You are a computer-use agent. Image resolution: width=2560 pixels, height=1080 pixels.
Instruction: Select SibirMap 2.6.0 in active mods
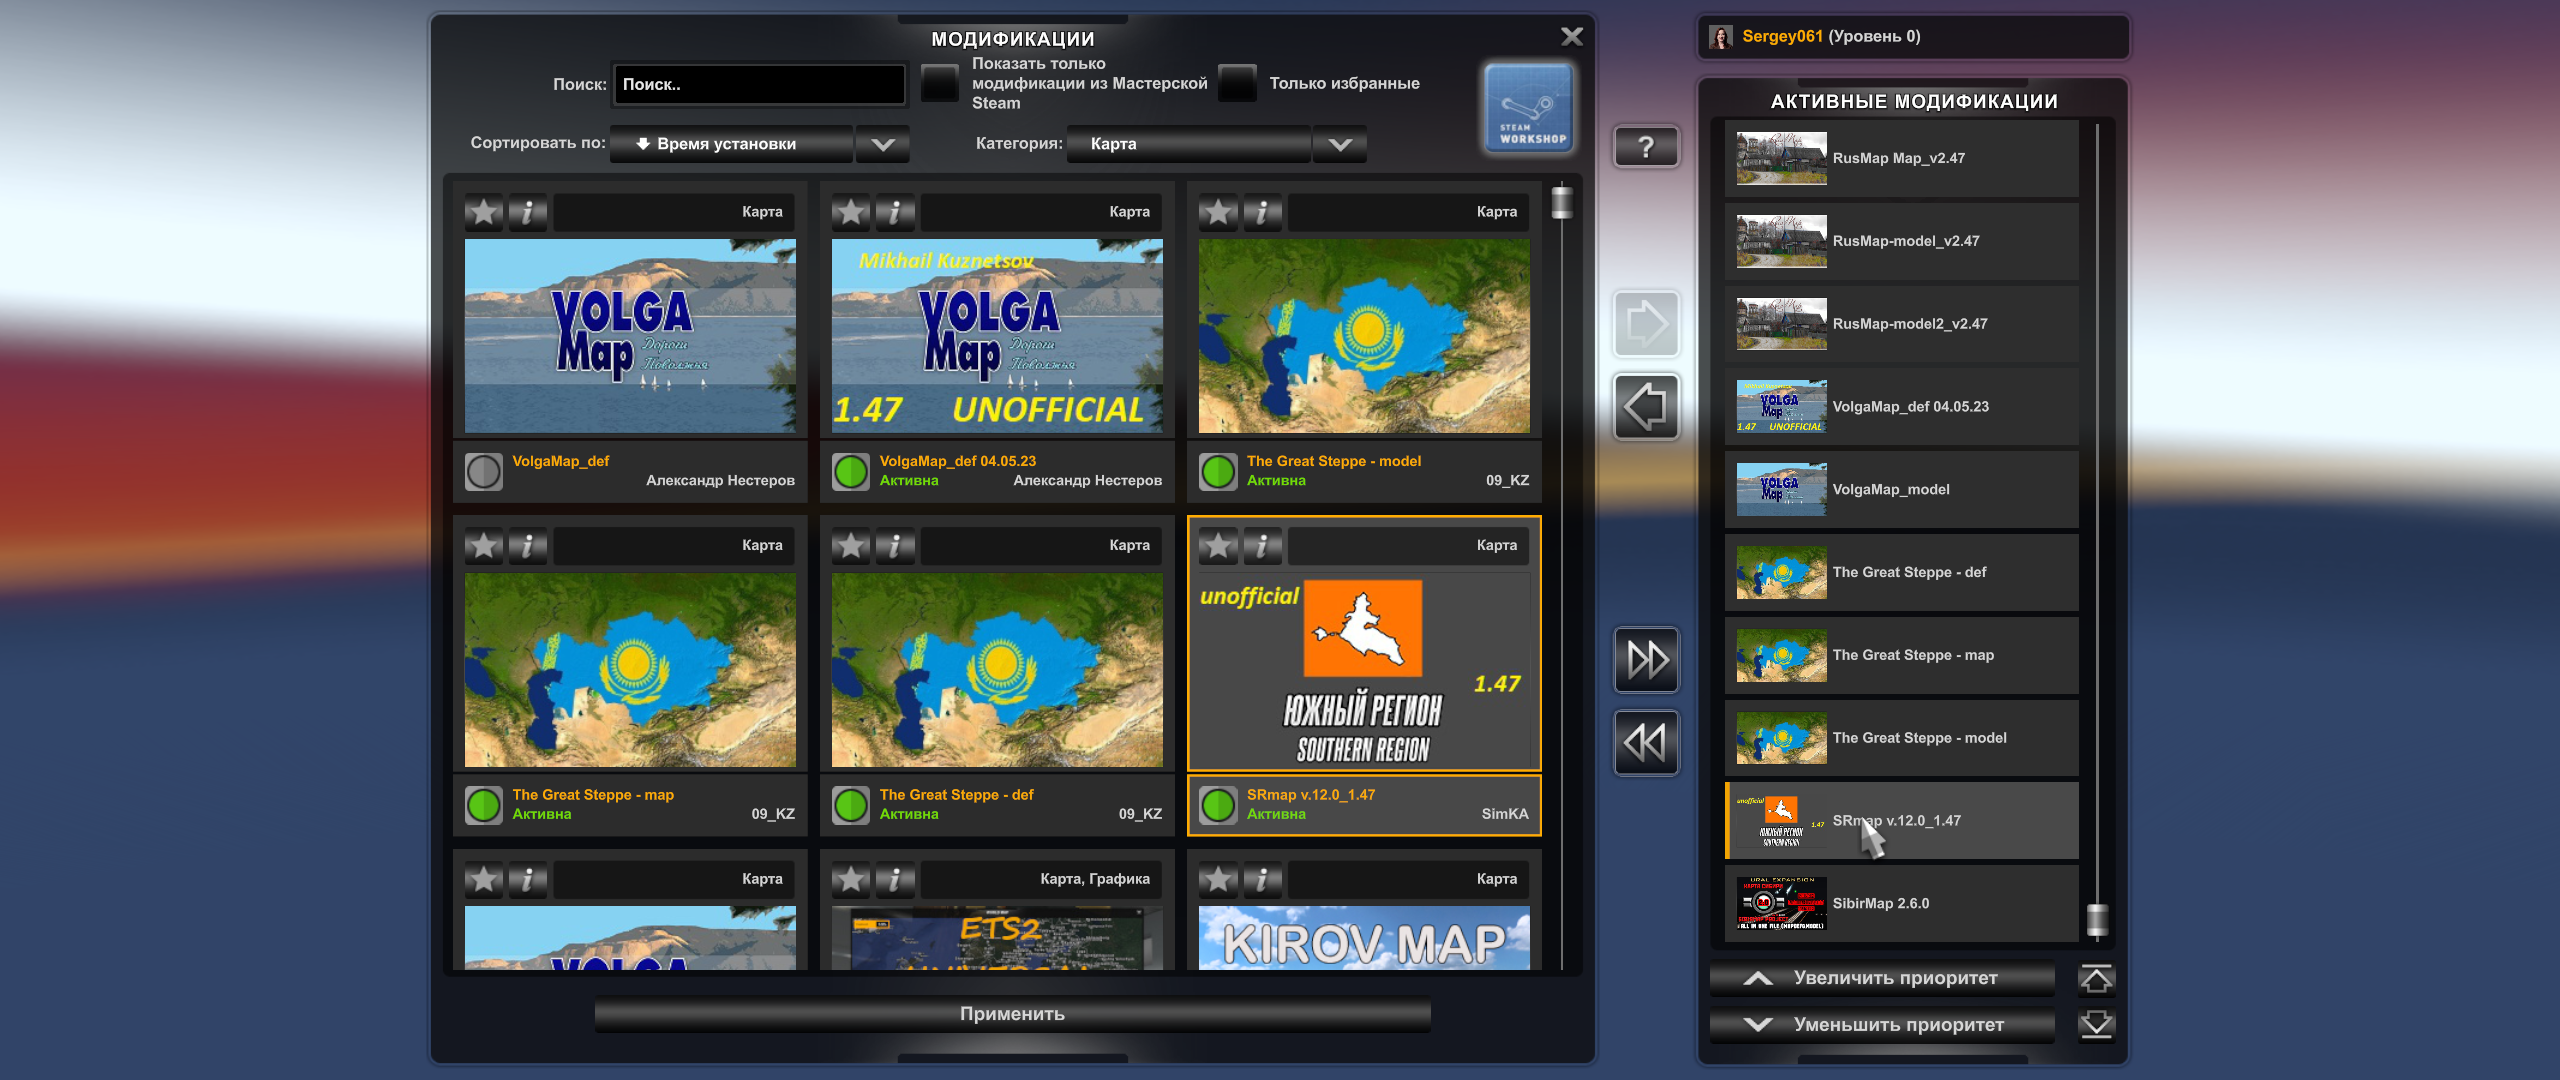1902,904
